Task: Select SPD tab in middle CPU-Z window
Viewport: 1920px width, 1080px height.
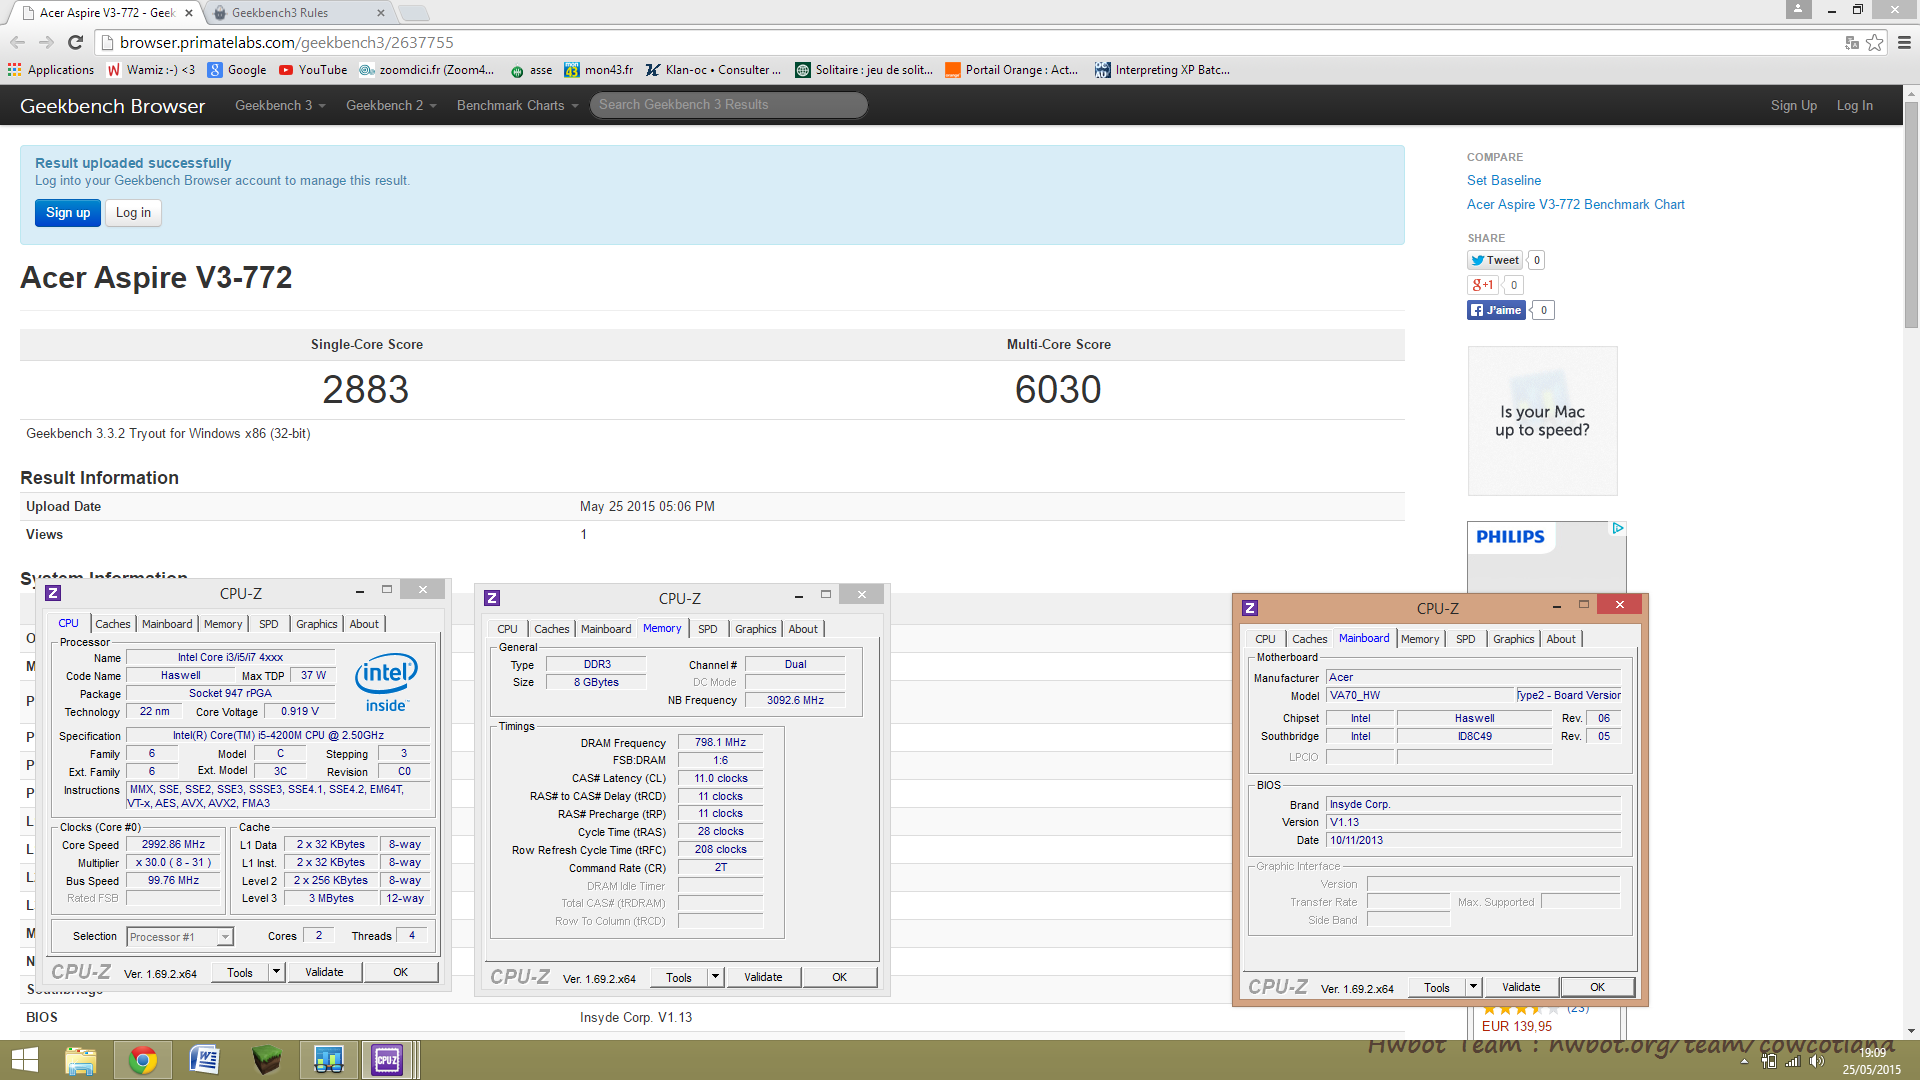Action: (708, 629)
